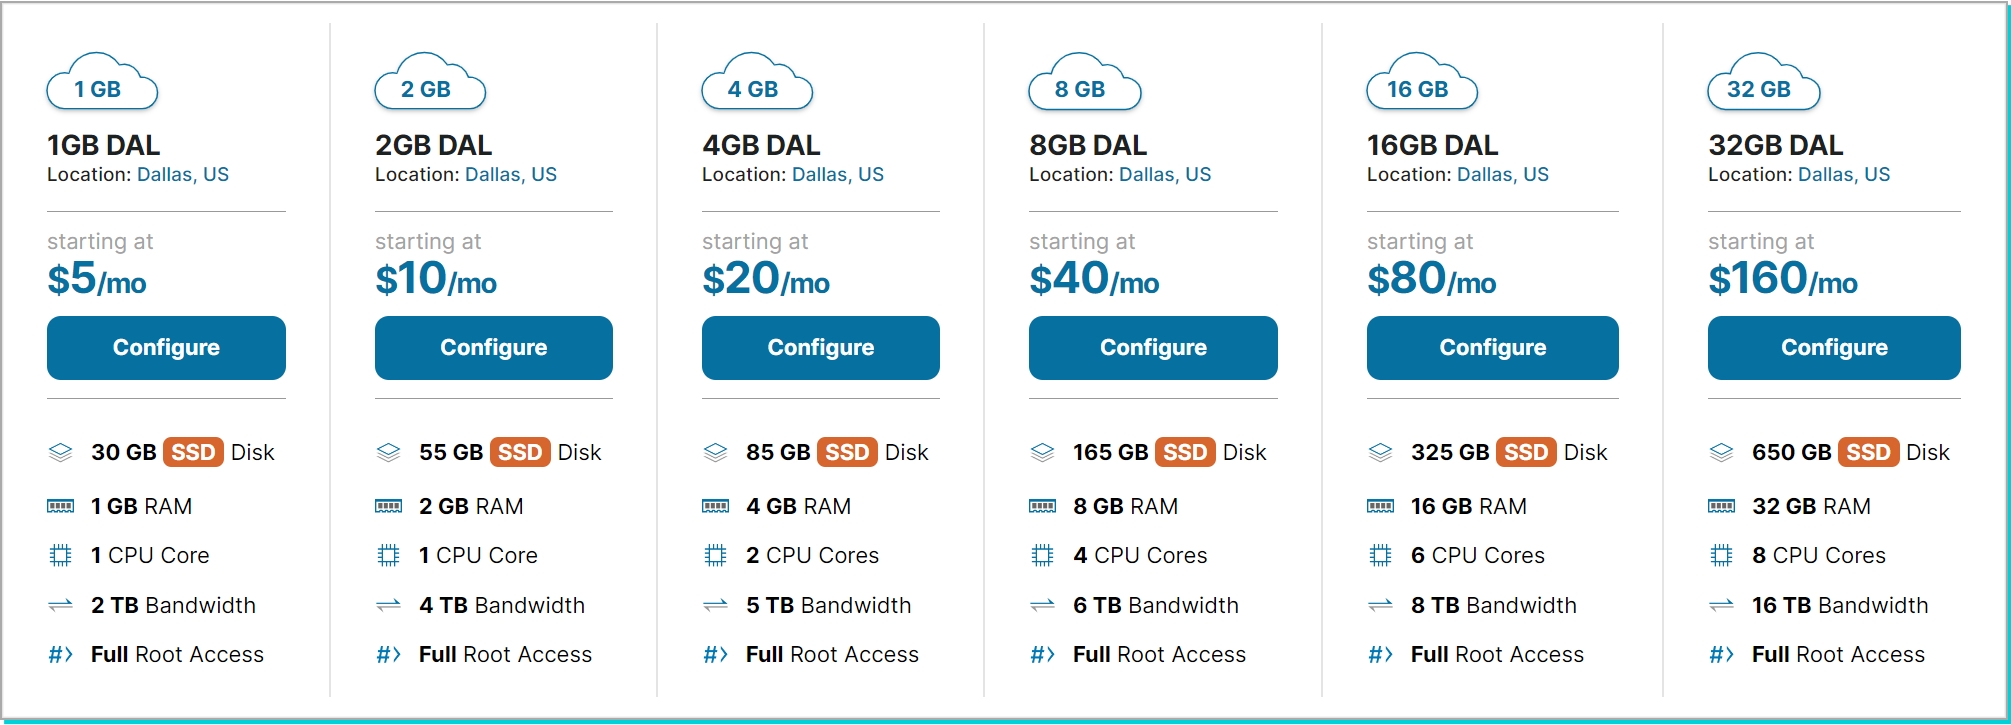Click the $80/mo price text
2011x725 pixels.
pyautogui.click(x=1431, y=279)
